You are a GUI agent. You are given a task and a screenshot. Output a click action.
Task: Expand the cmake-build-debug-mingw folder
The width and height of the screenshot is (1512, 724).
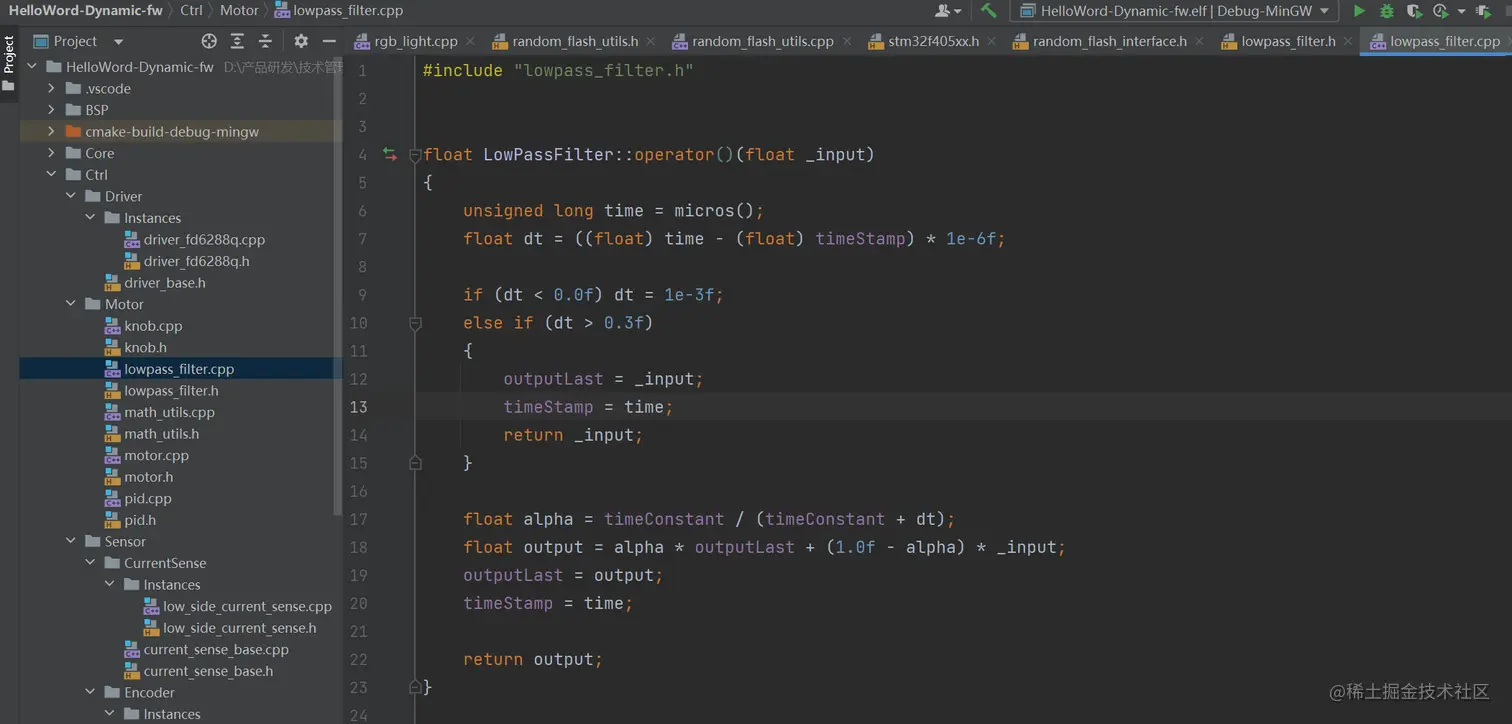coord(51,131)
